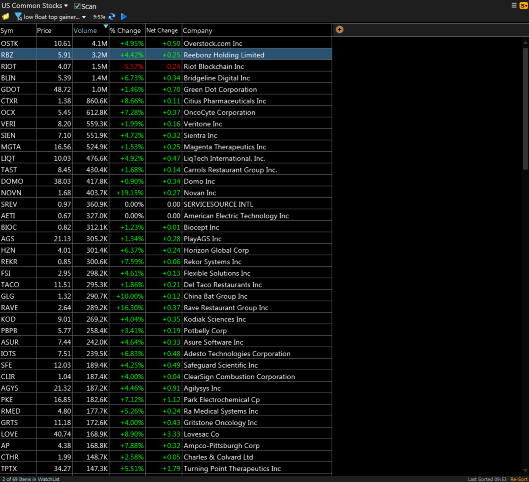Open the three-line gadget menu icon

click(x=514, y=5)
